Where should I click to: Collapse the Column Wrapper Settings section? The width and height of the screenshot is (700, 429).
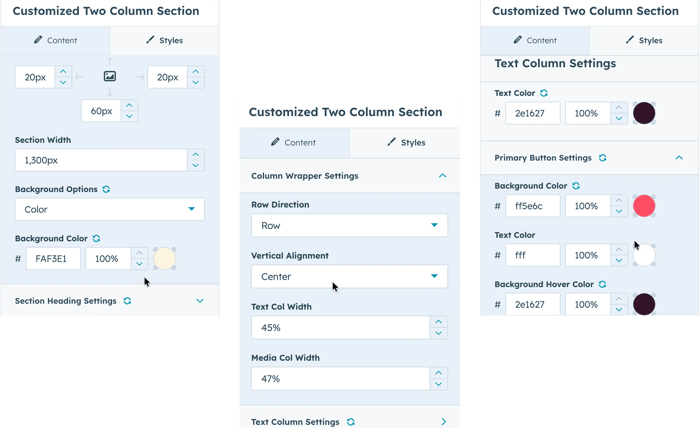[443, 176]
